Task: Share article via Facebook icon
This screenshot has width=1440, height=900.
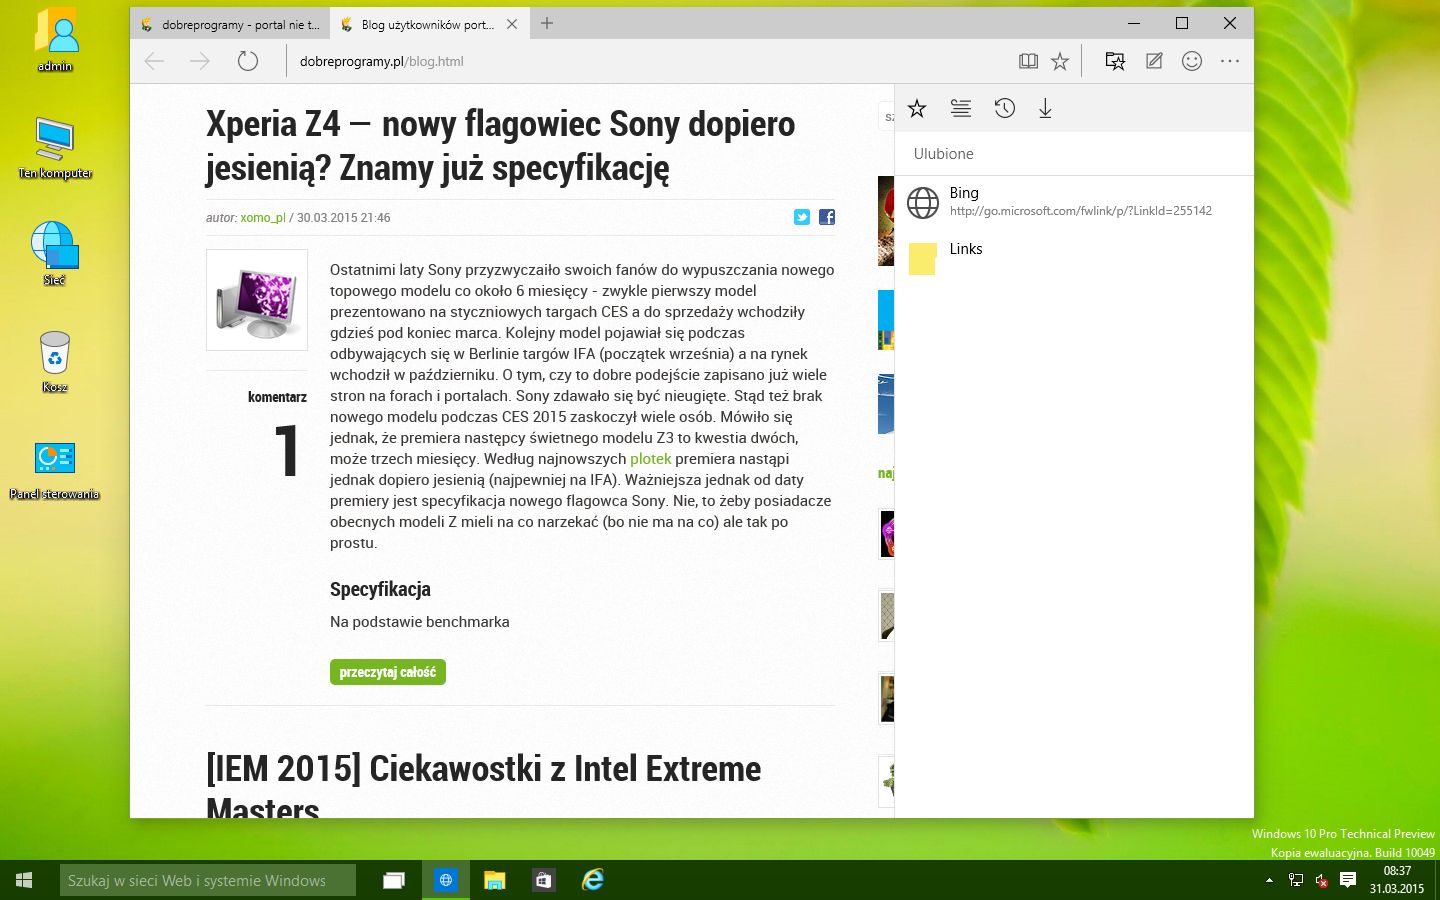Action: (x=827, y=217)
